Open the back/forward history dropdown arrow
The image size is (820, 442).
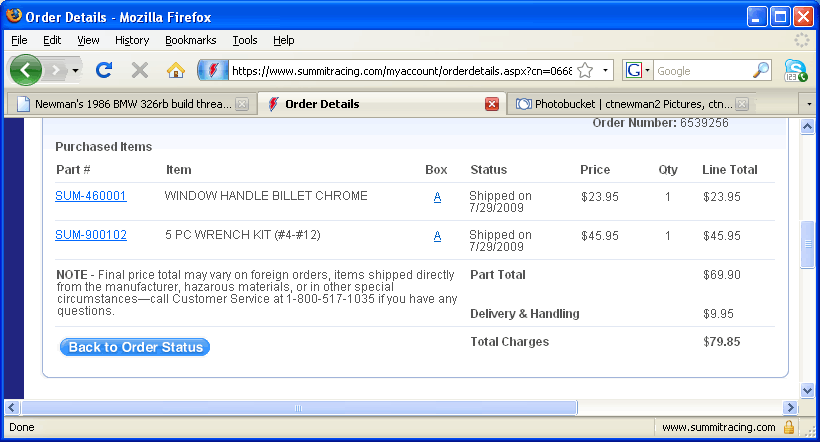pyautogui.click(x=75, y=70)
